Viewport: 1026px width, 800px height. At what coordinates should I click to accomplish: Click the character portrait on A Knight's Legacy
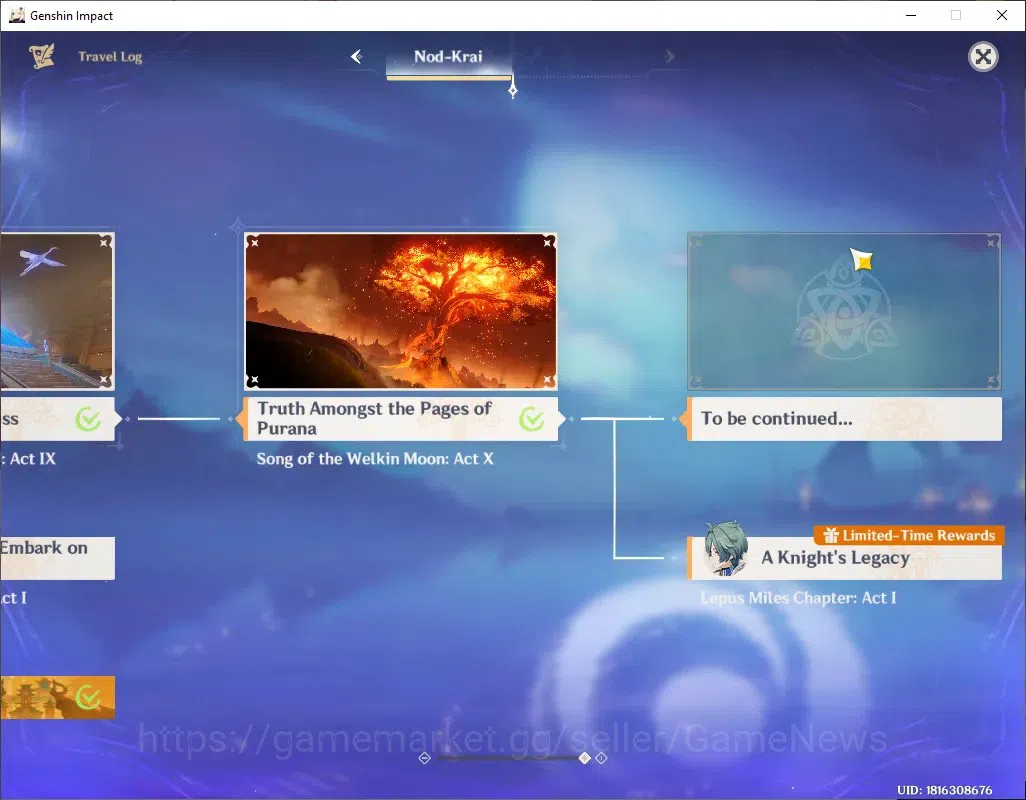coord(726,549)
